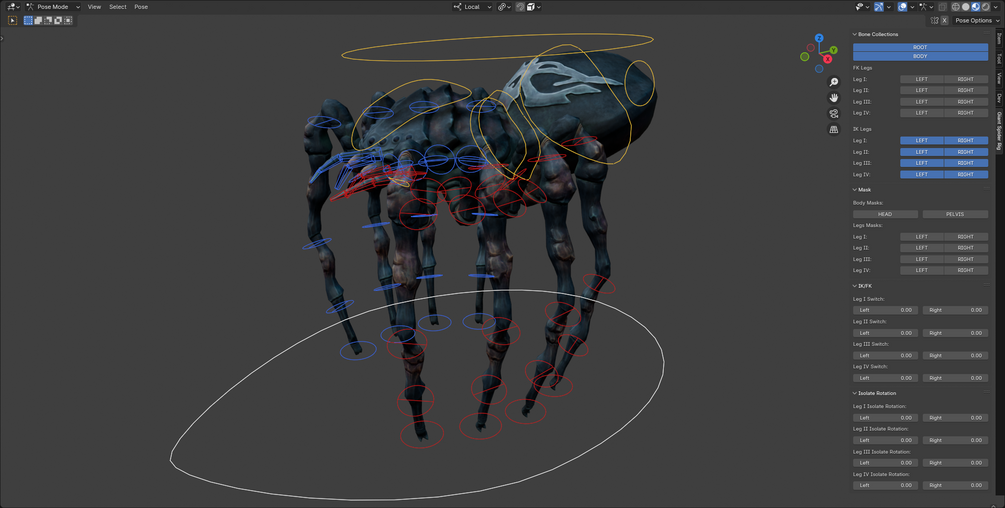The width and height of the screenshot is (1005, 508).
Task: Adjust Leg II Isolate Rotation Left slider
Action: click(x=885, y=440)
